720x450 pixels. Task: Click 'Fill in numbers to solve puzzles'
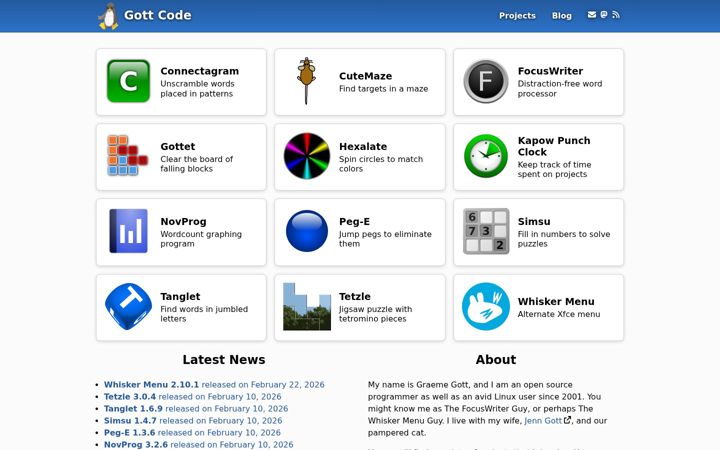[564, 239]
